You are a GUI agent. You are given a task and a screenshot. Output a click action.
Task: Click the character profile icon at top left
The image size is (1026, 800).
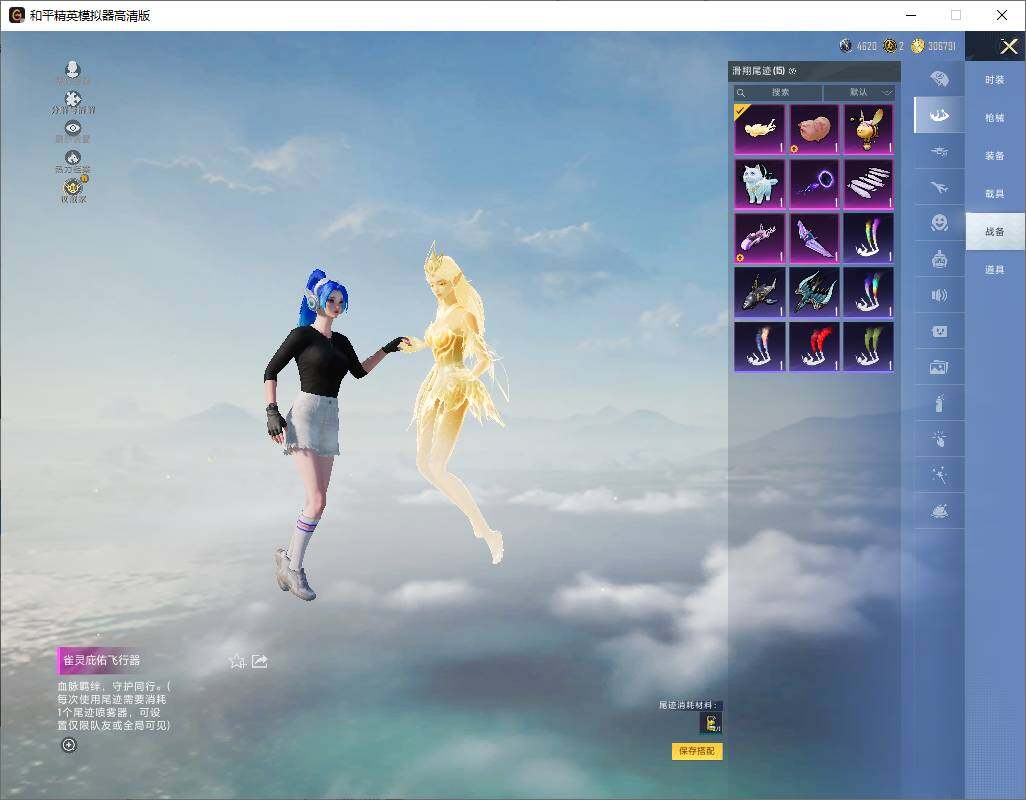click(x=73, y=69)
